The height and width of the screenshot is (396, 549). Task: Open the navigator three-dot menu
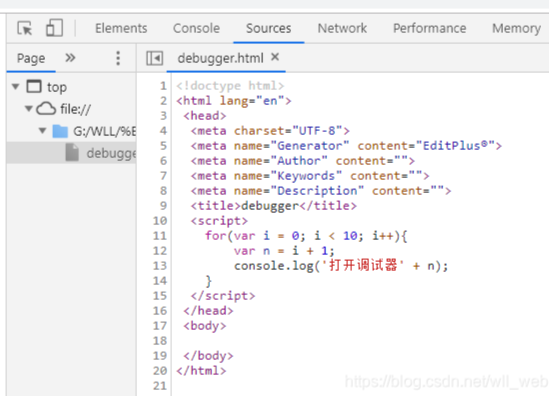(118, 58)
